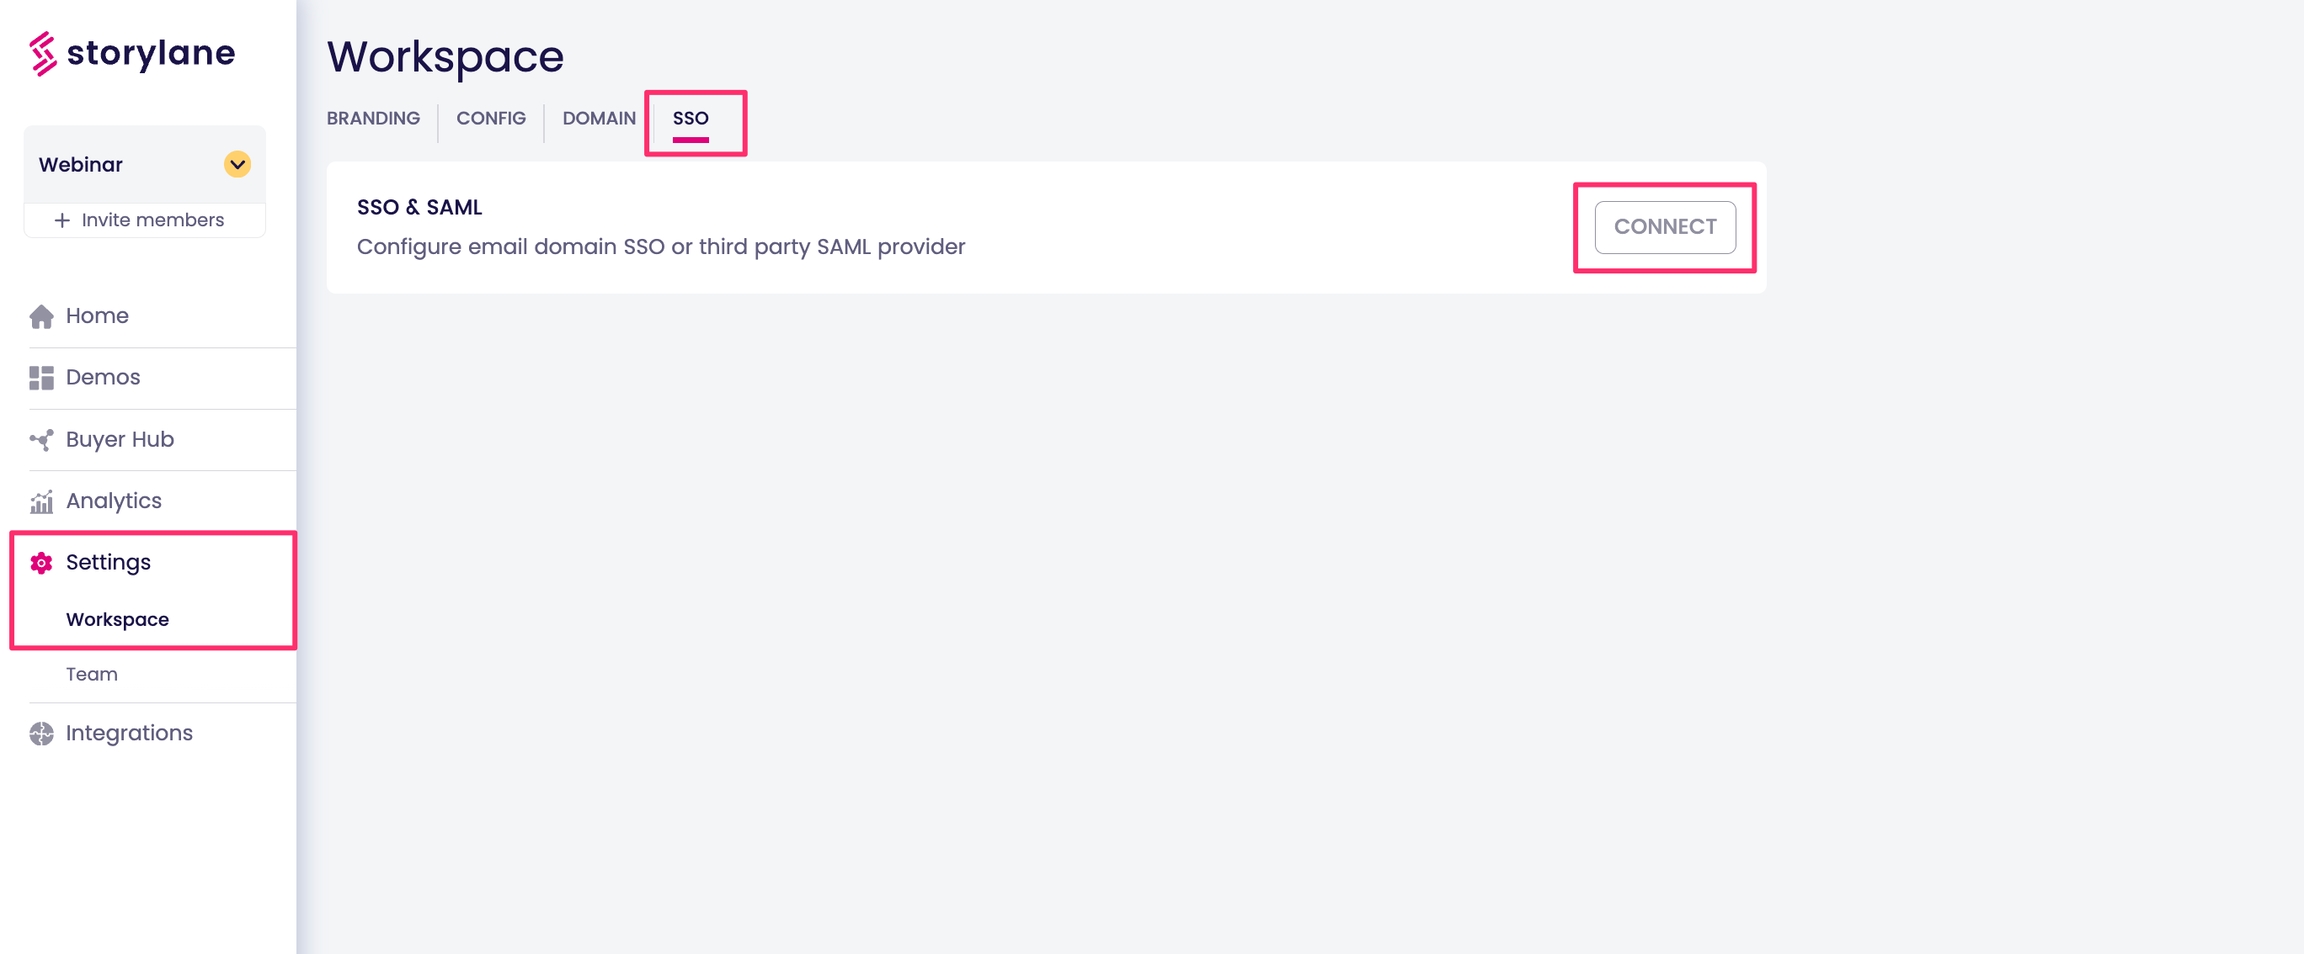Viewport: 2304px width, 954px height.
Task: Select the SSO tab
Action: tap(691, 118)
